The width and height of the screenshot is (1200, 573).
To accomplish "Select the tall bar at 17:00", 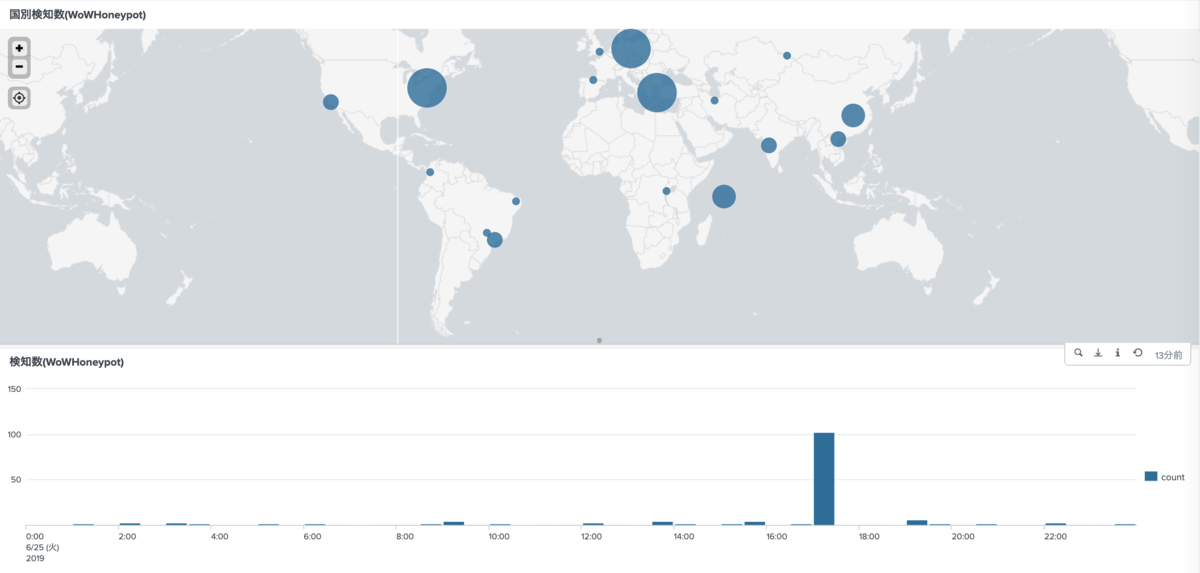I will (x=824, y=479).
